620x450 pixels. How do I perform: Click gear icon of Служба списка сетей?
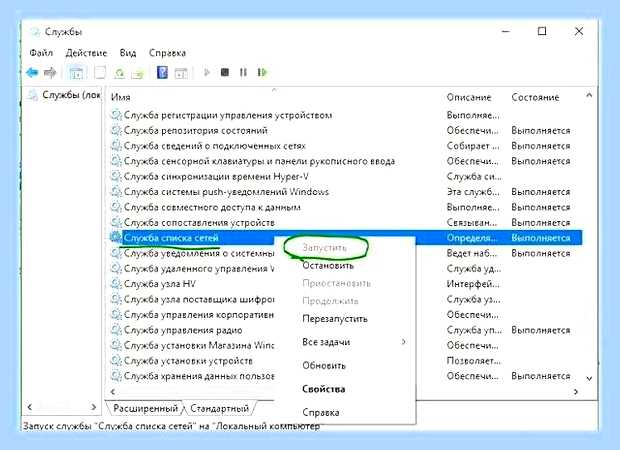116,238
